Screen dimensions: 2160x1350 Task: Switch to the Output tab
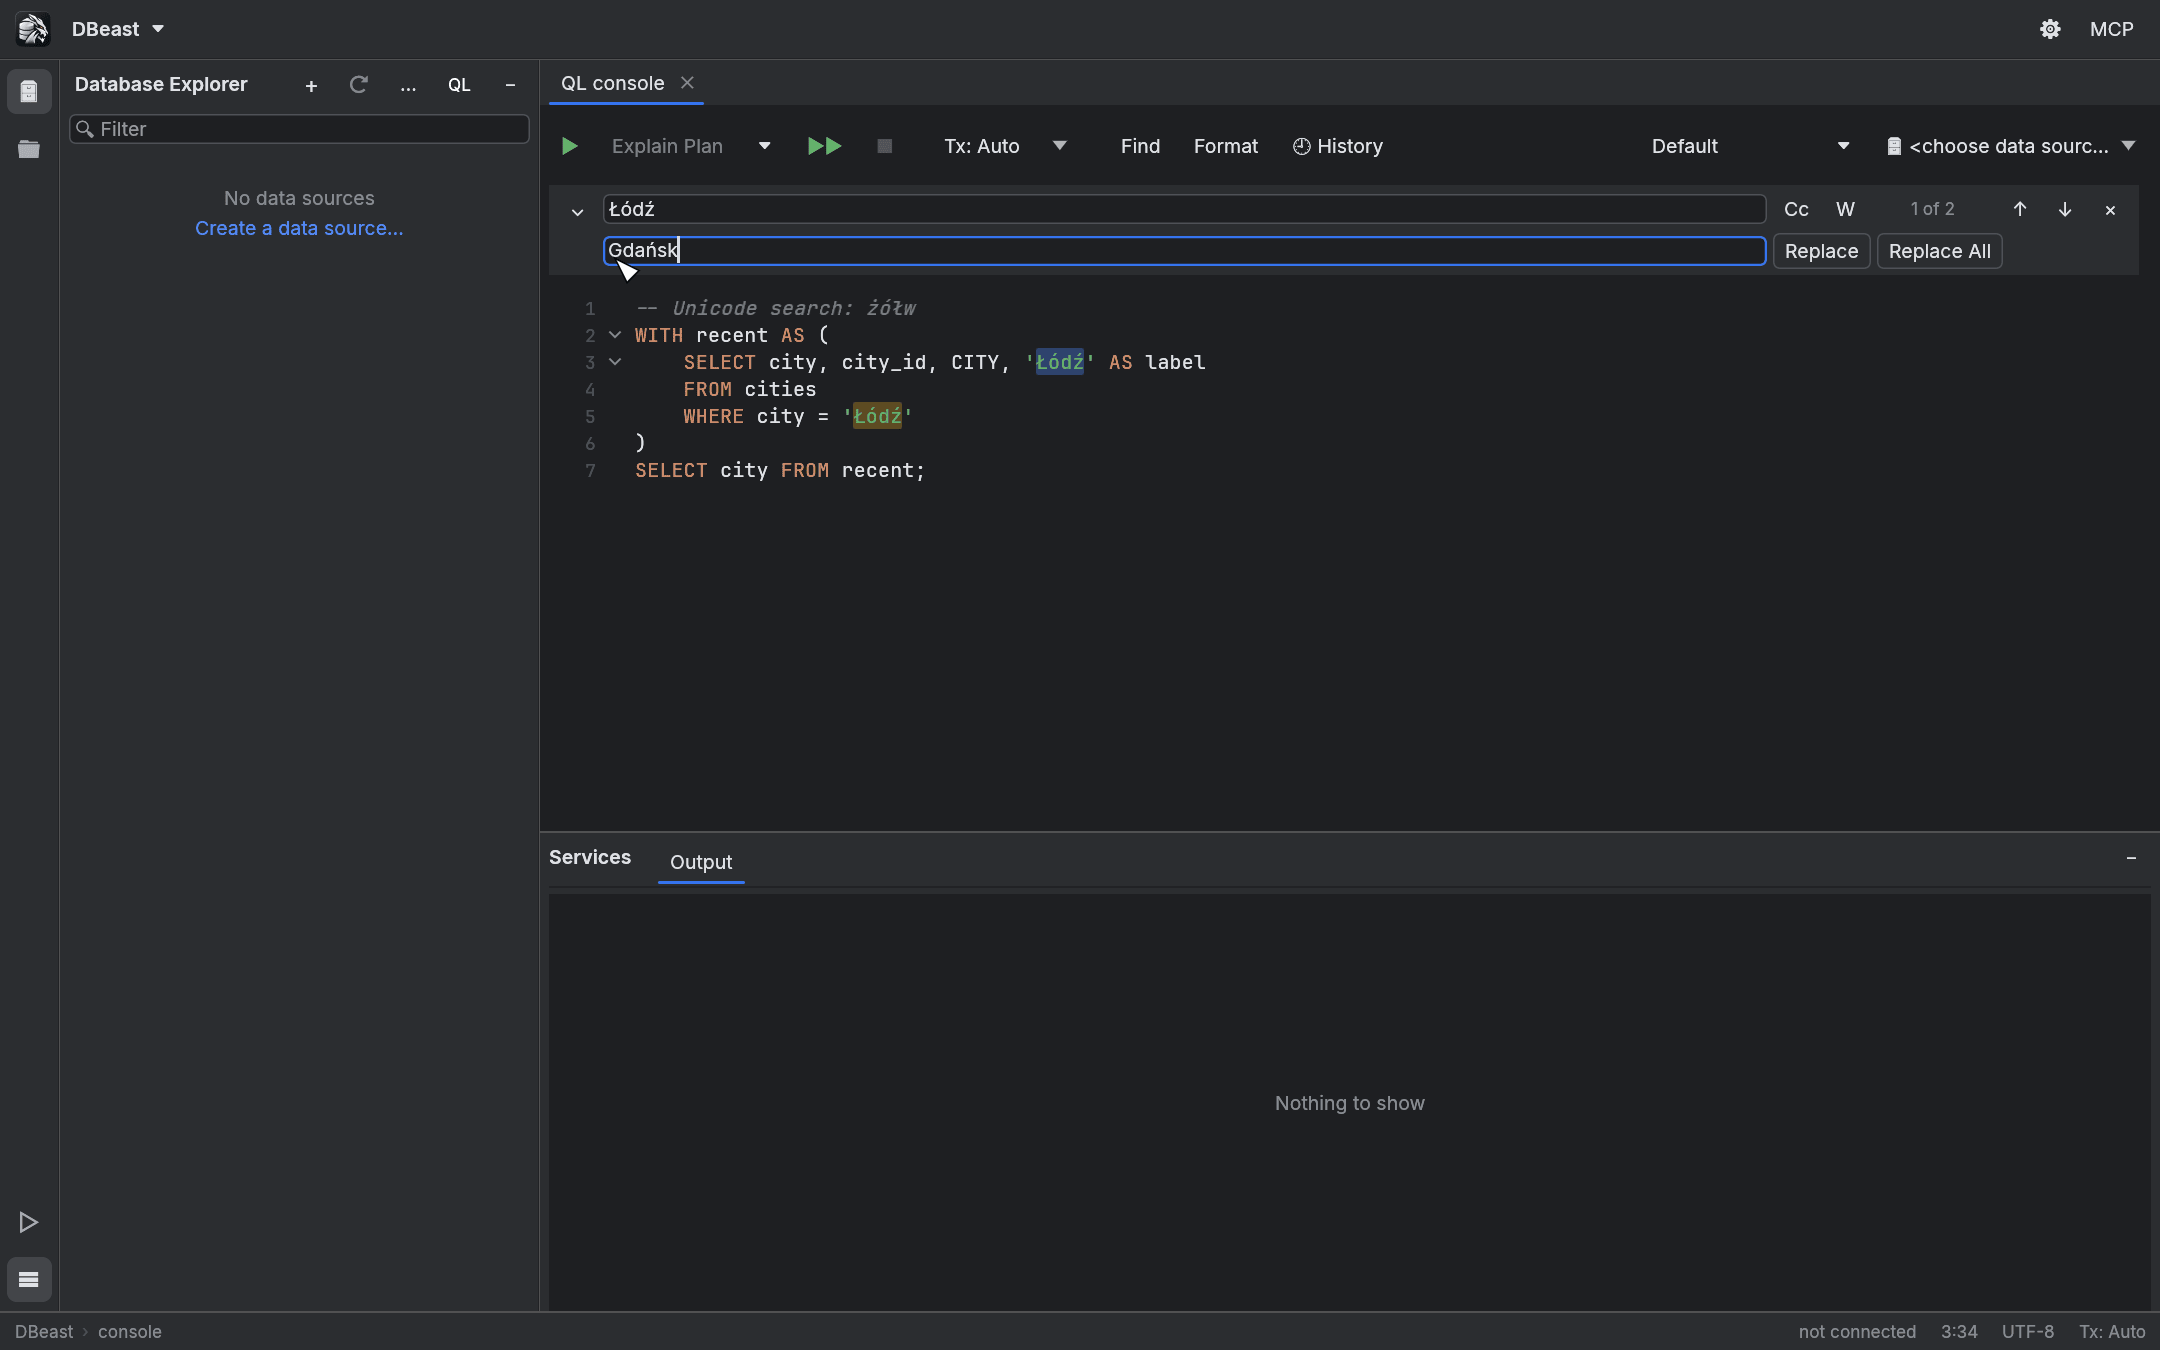tap(701, 862)
